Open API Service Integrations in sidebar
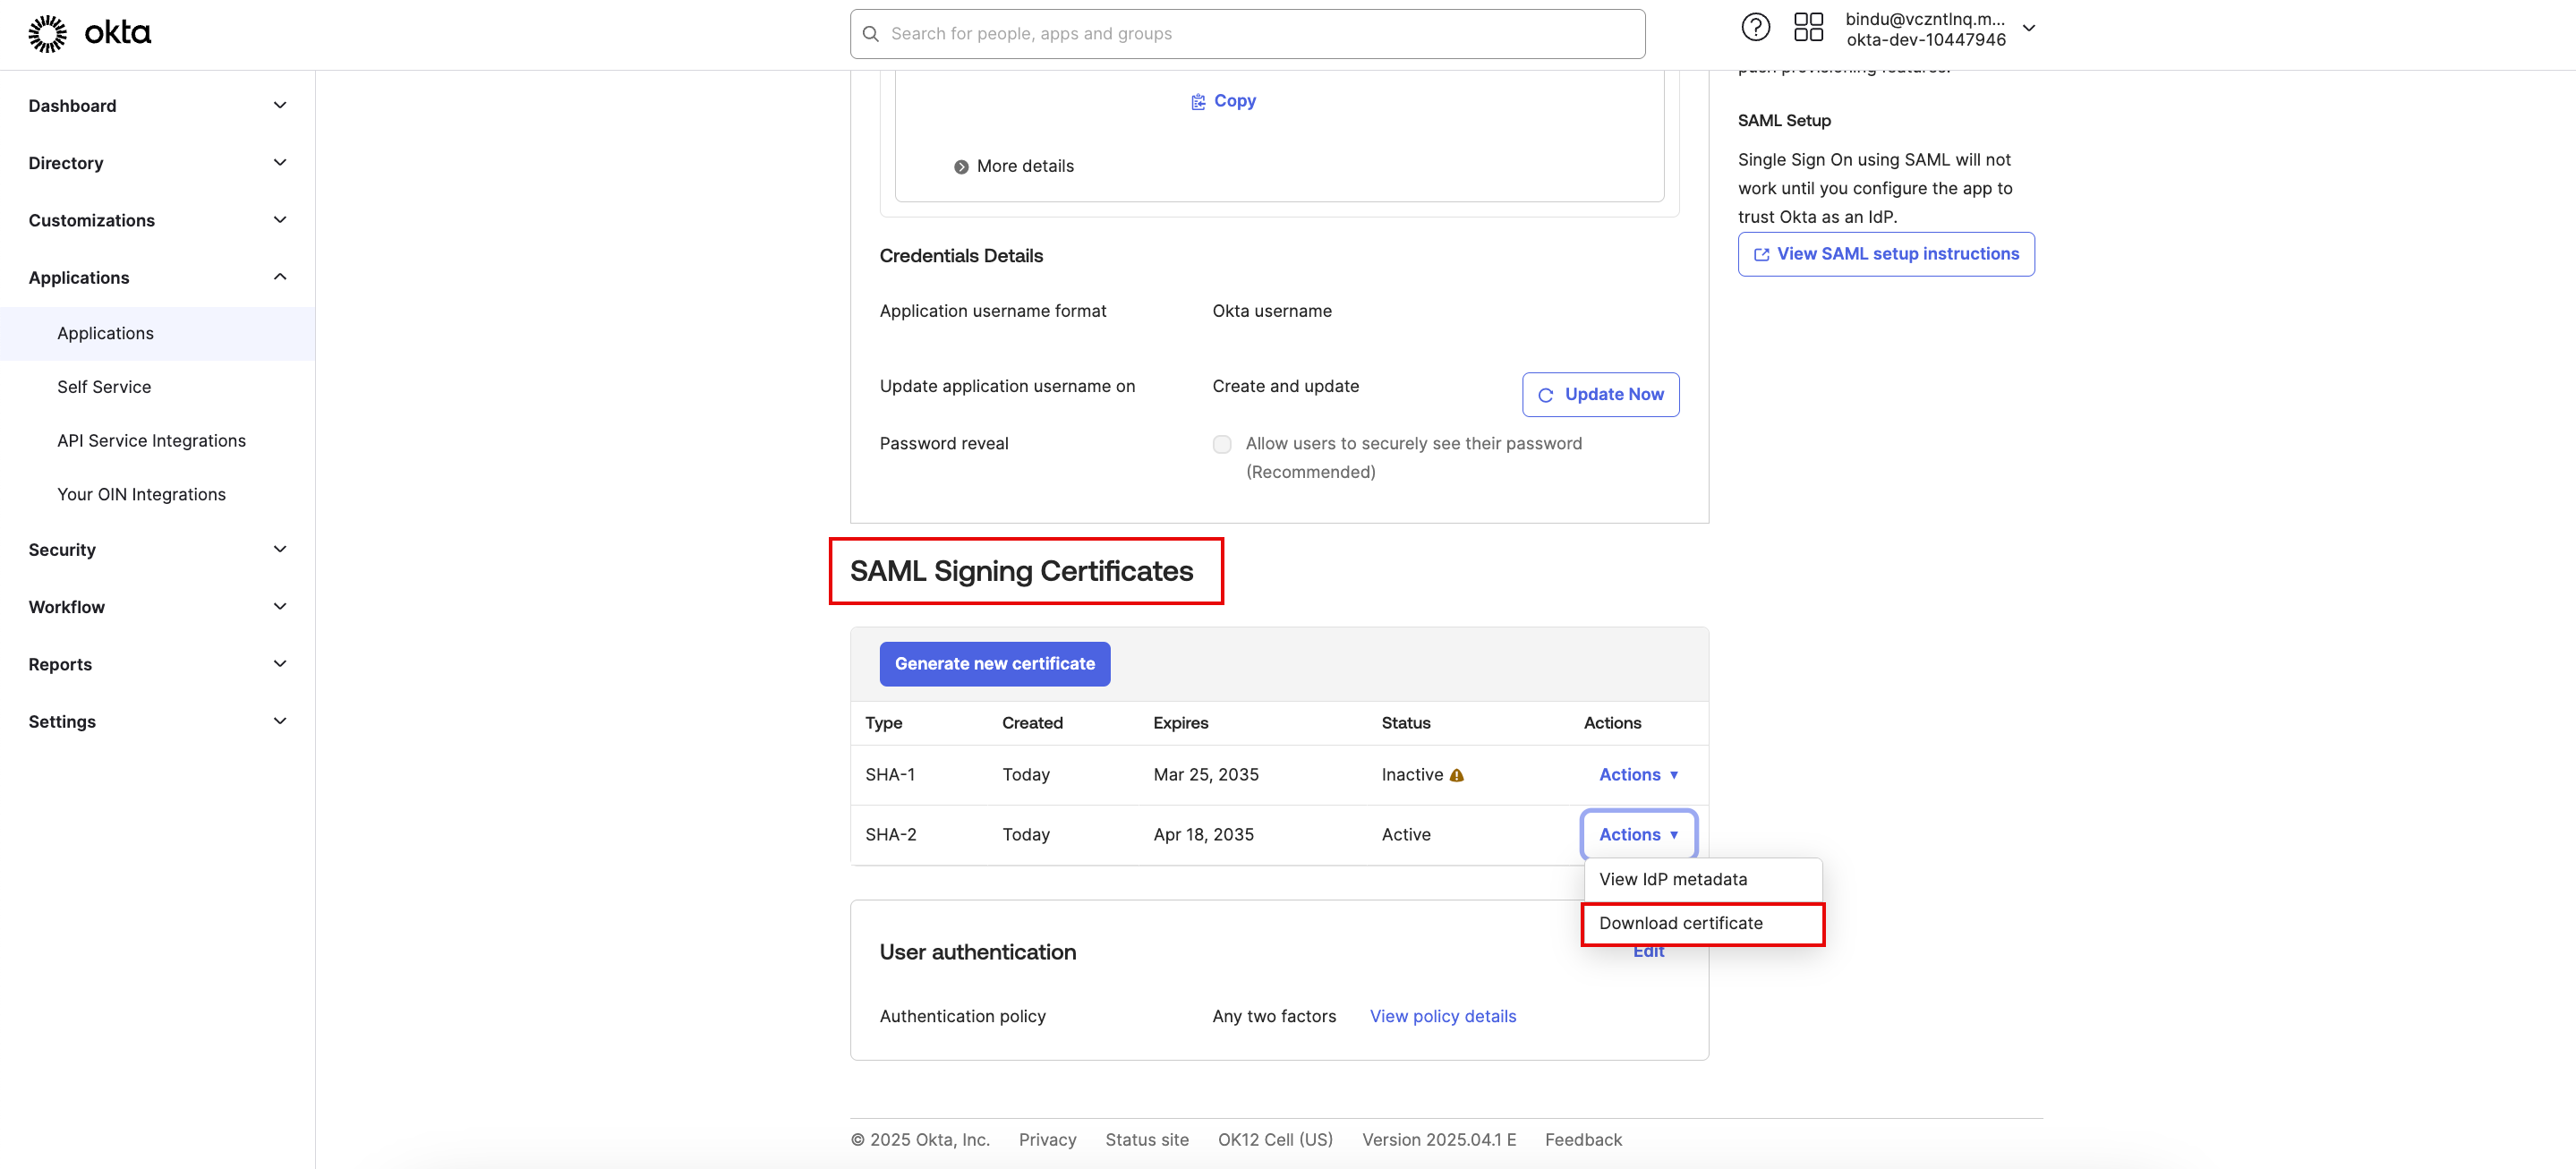Viewport: 2576px width, 1169px height. (x=151, y=441)
